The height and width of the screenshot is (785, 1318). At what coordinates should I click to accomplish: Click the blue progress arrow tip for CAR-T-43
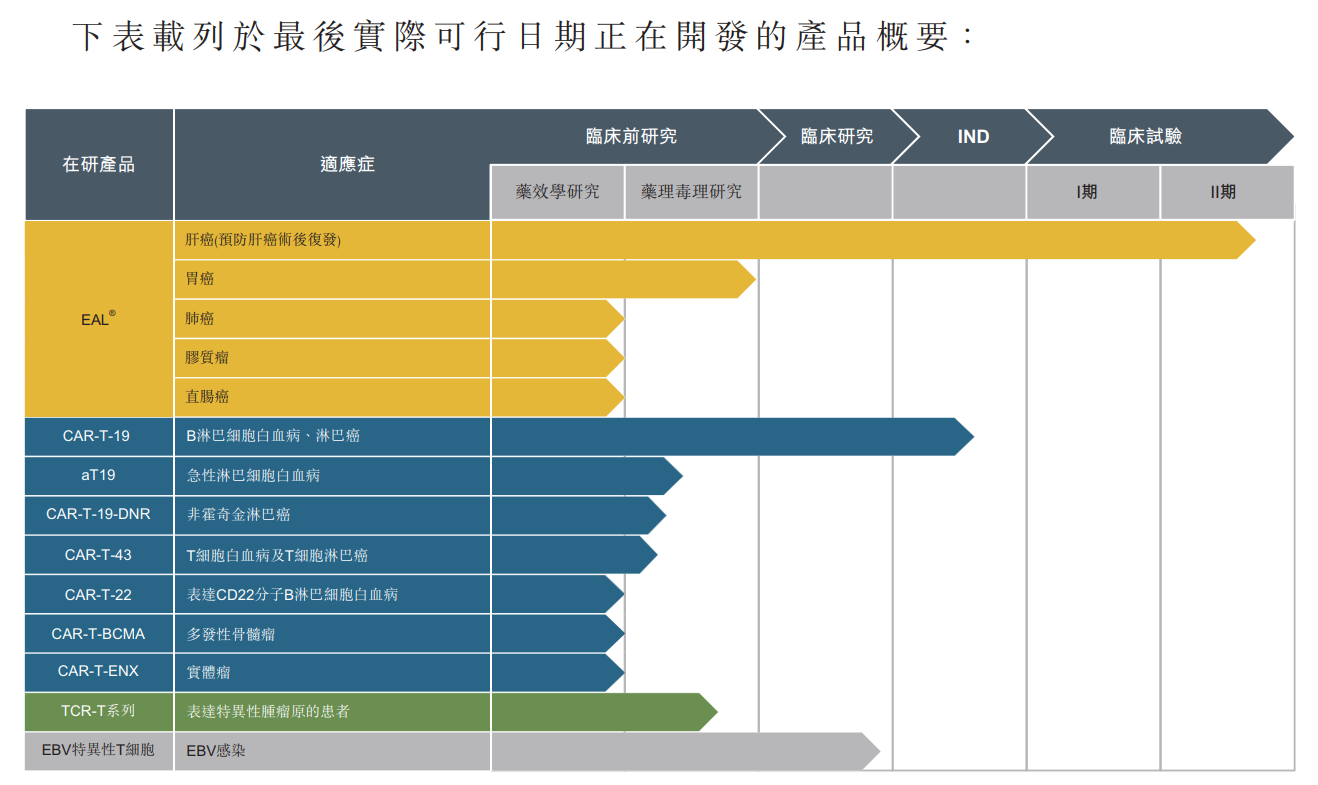tap(648, 555)
